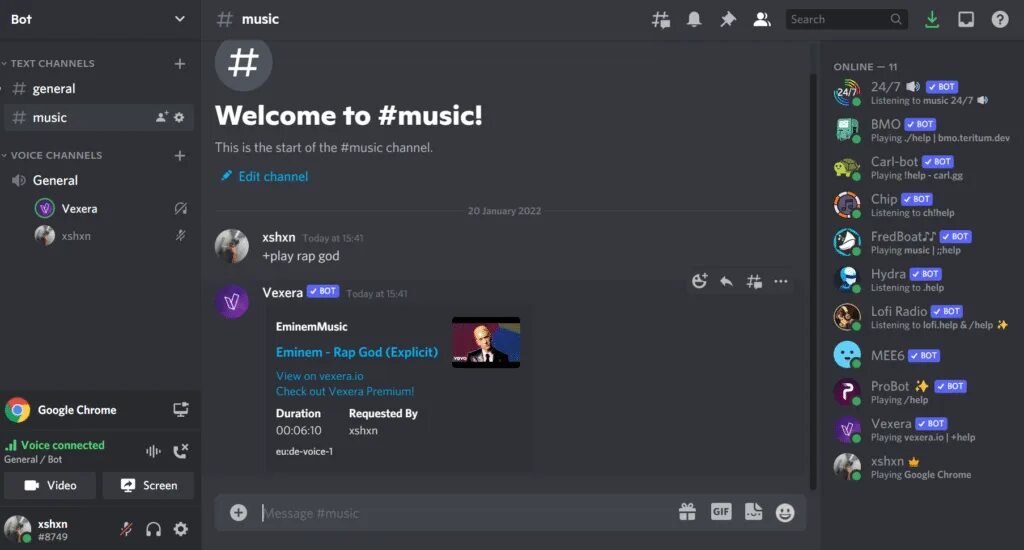Click create invite icon on music channel
The image size is (1024, 550).
[161, 118]
